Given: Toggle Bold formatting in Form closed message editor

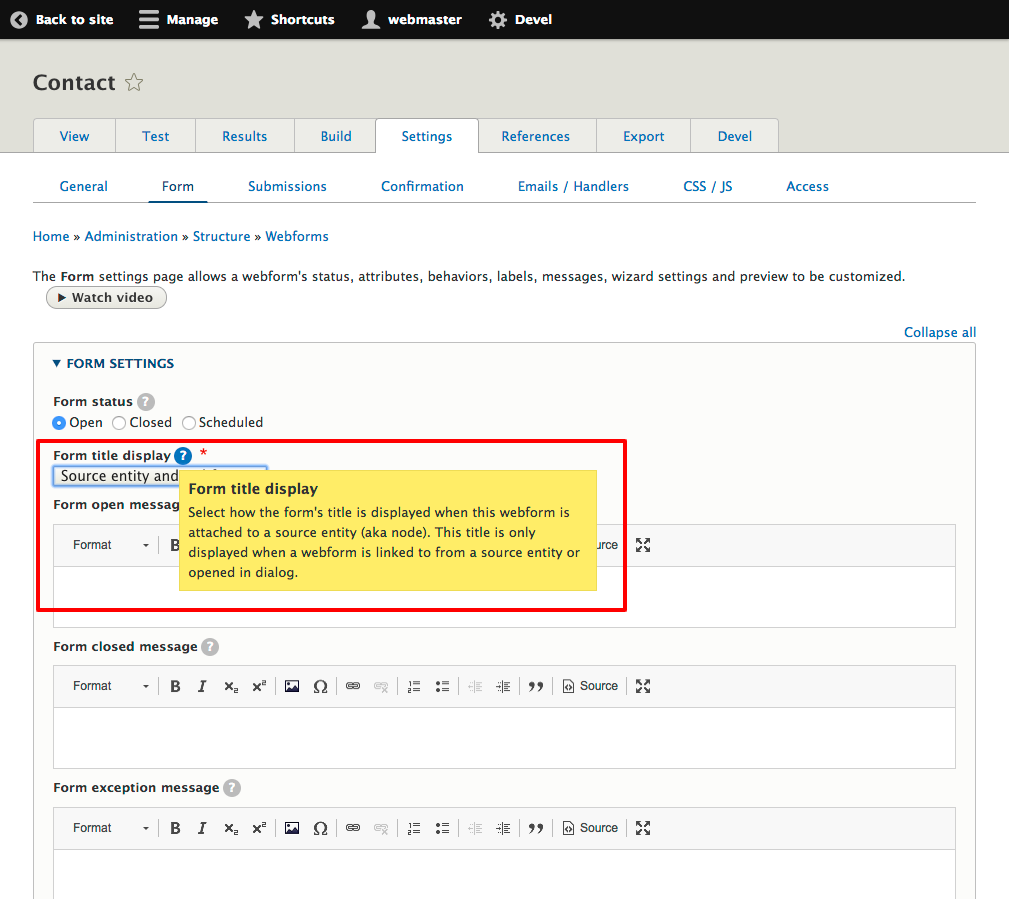Looking at the screenshot, I should pos(175,686).
